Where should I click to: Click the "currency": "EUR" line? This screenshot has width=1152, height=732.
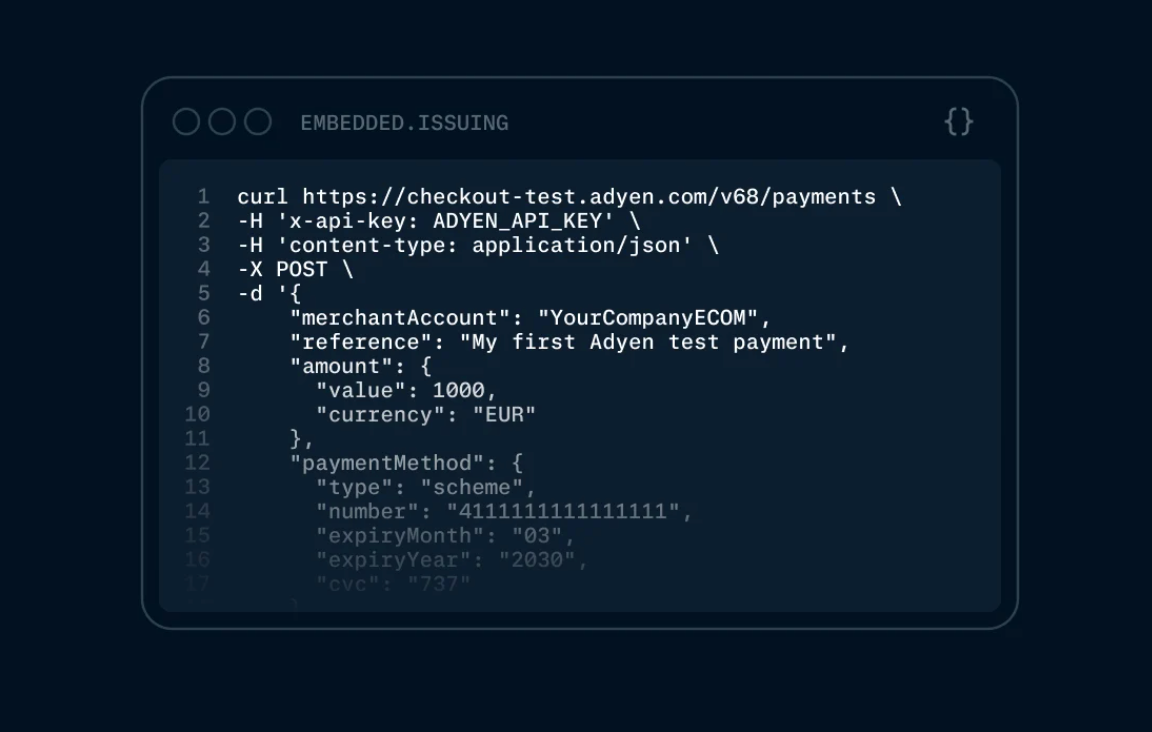click(x=425, y=415)
